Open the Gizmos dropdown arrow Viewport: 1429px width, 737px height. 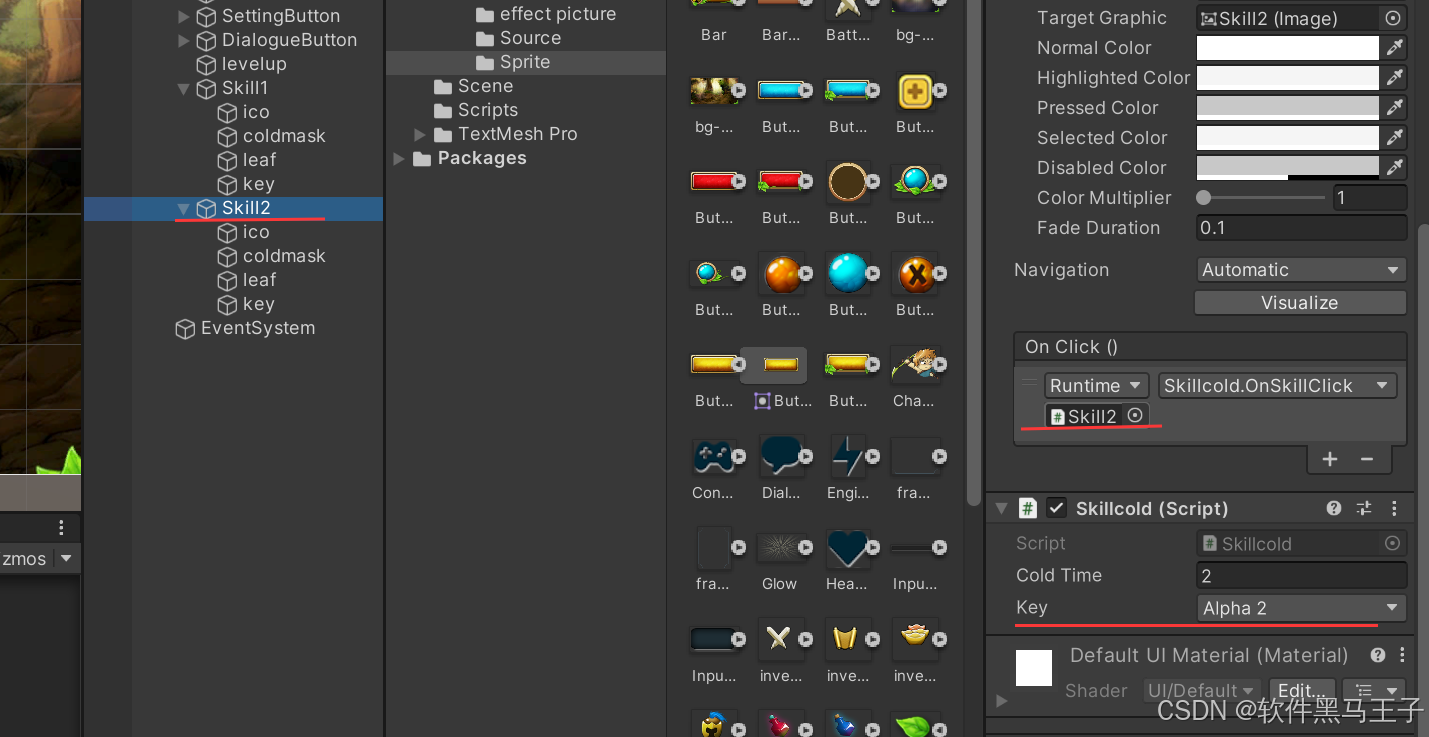coord(66,558)
